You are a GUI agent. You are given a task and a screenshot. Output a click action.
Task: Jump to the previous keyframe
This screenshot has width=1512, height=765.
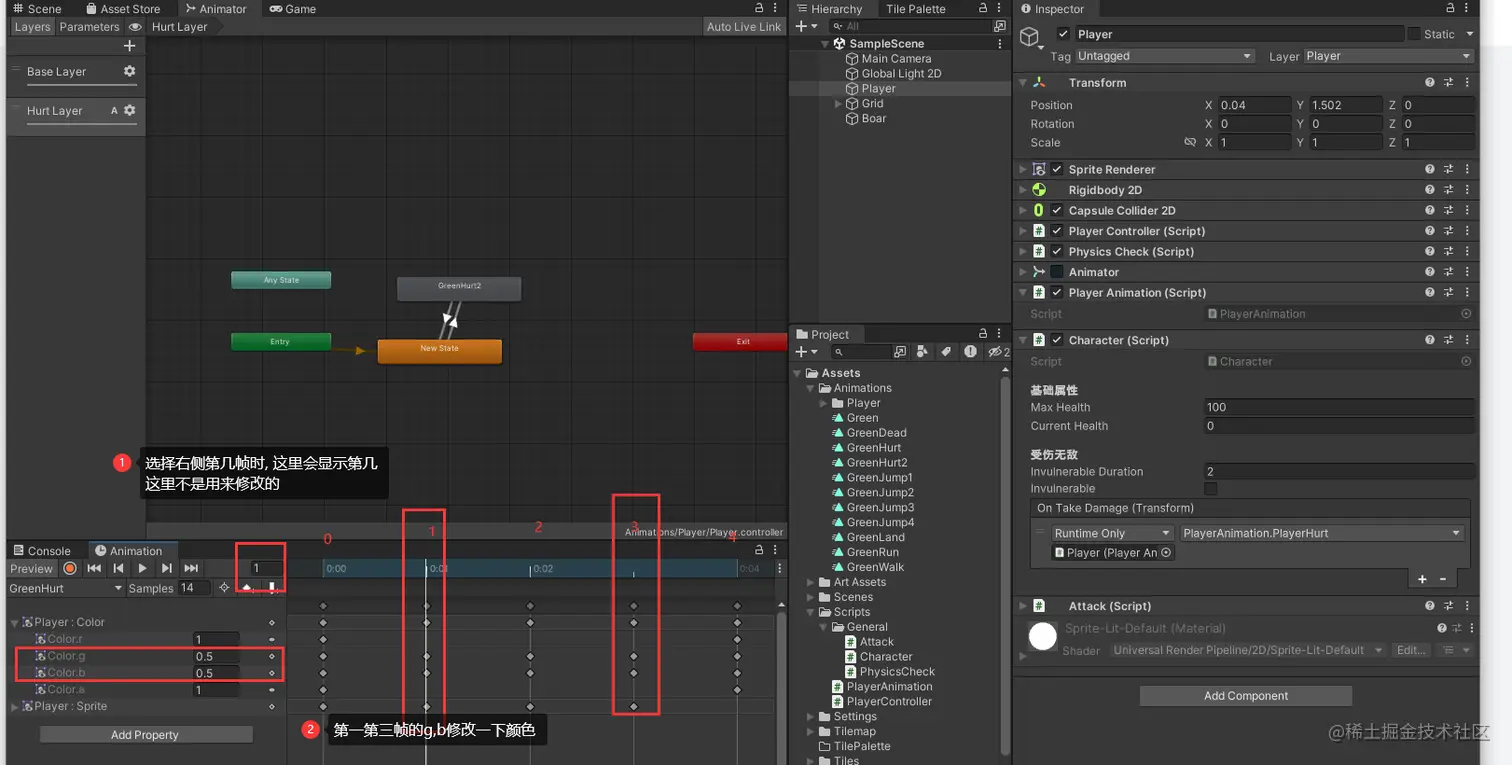pos(118,568)
